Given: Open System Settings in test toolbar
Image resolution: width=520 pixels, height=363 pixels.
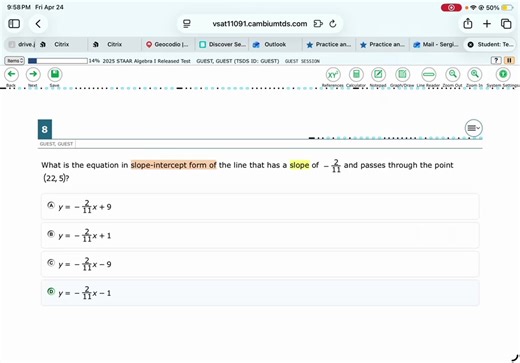Looking at the screenshot, I should click(503, 74).
